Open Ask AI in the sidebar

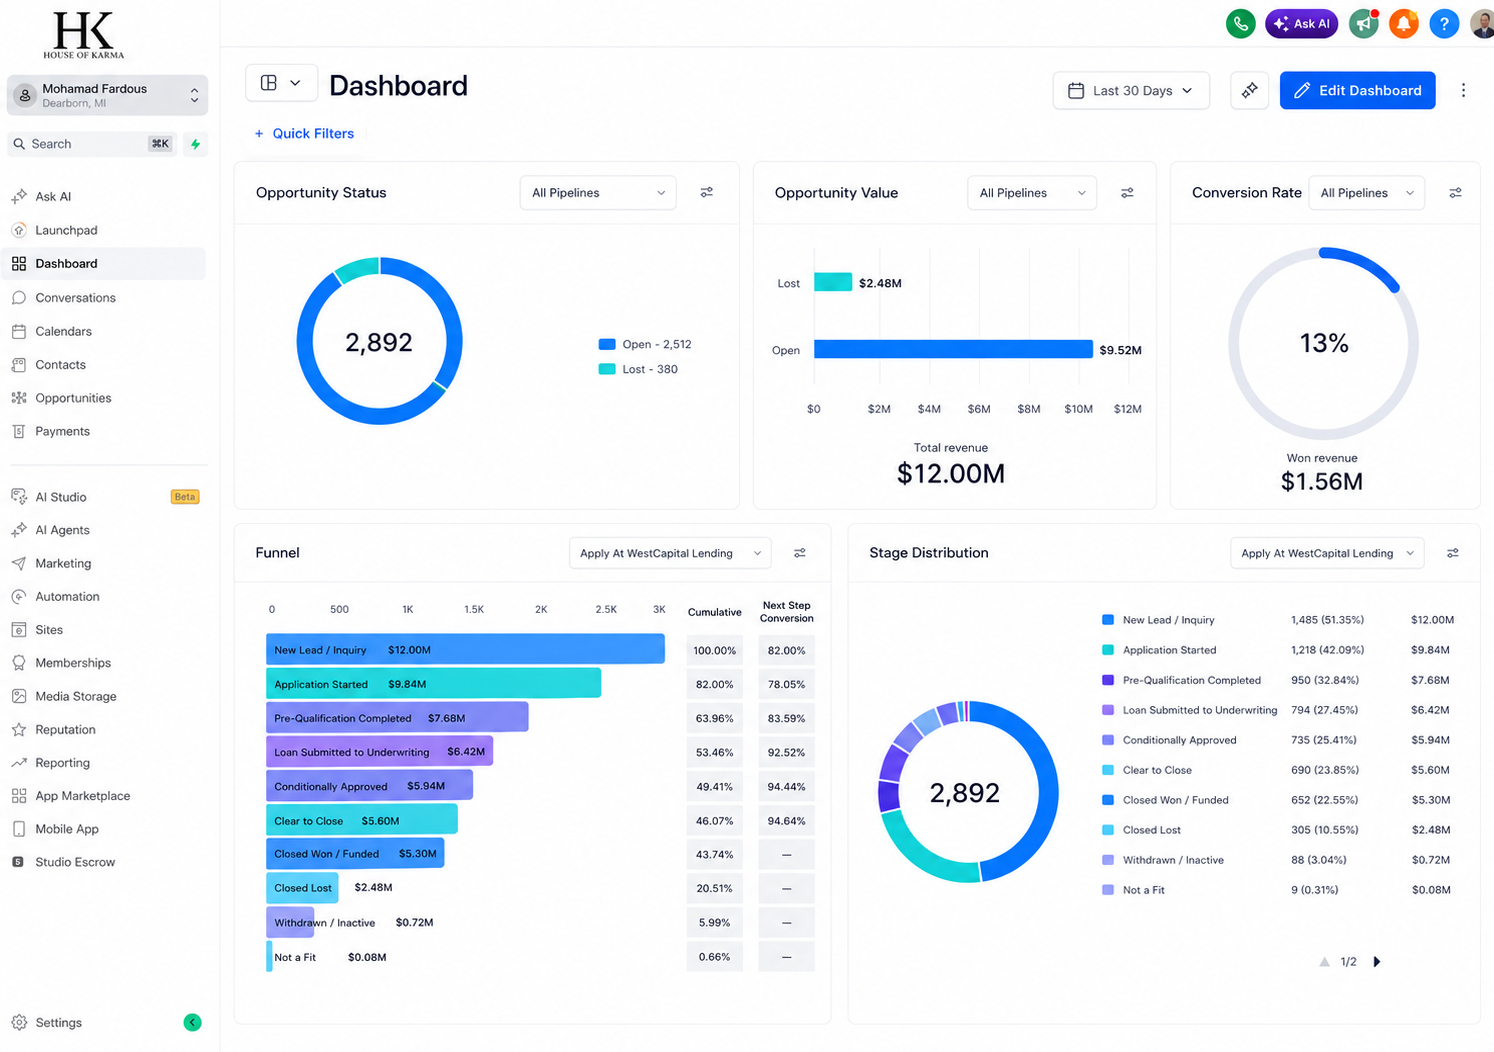pyautogui.click(x=53, y=196)
